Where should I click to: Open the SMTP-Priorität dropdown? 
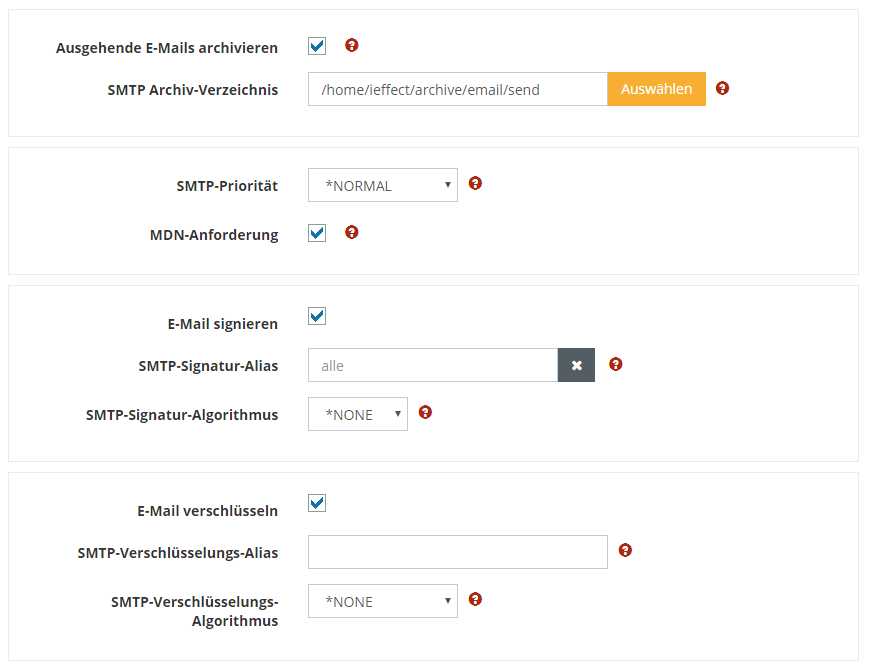coord(382,185)
